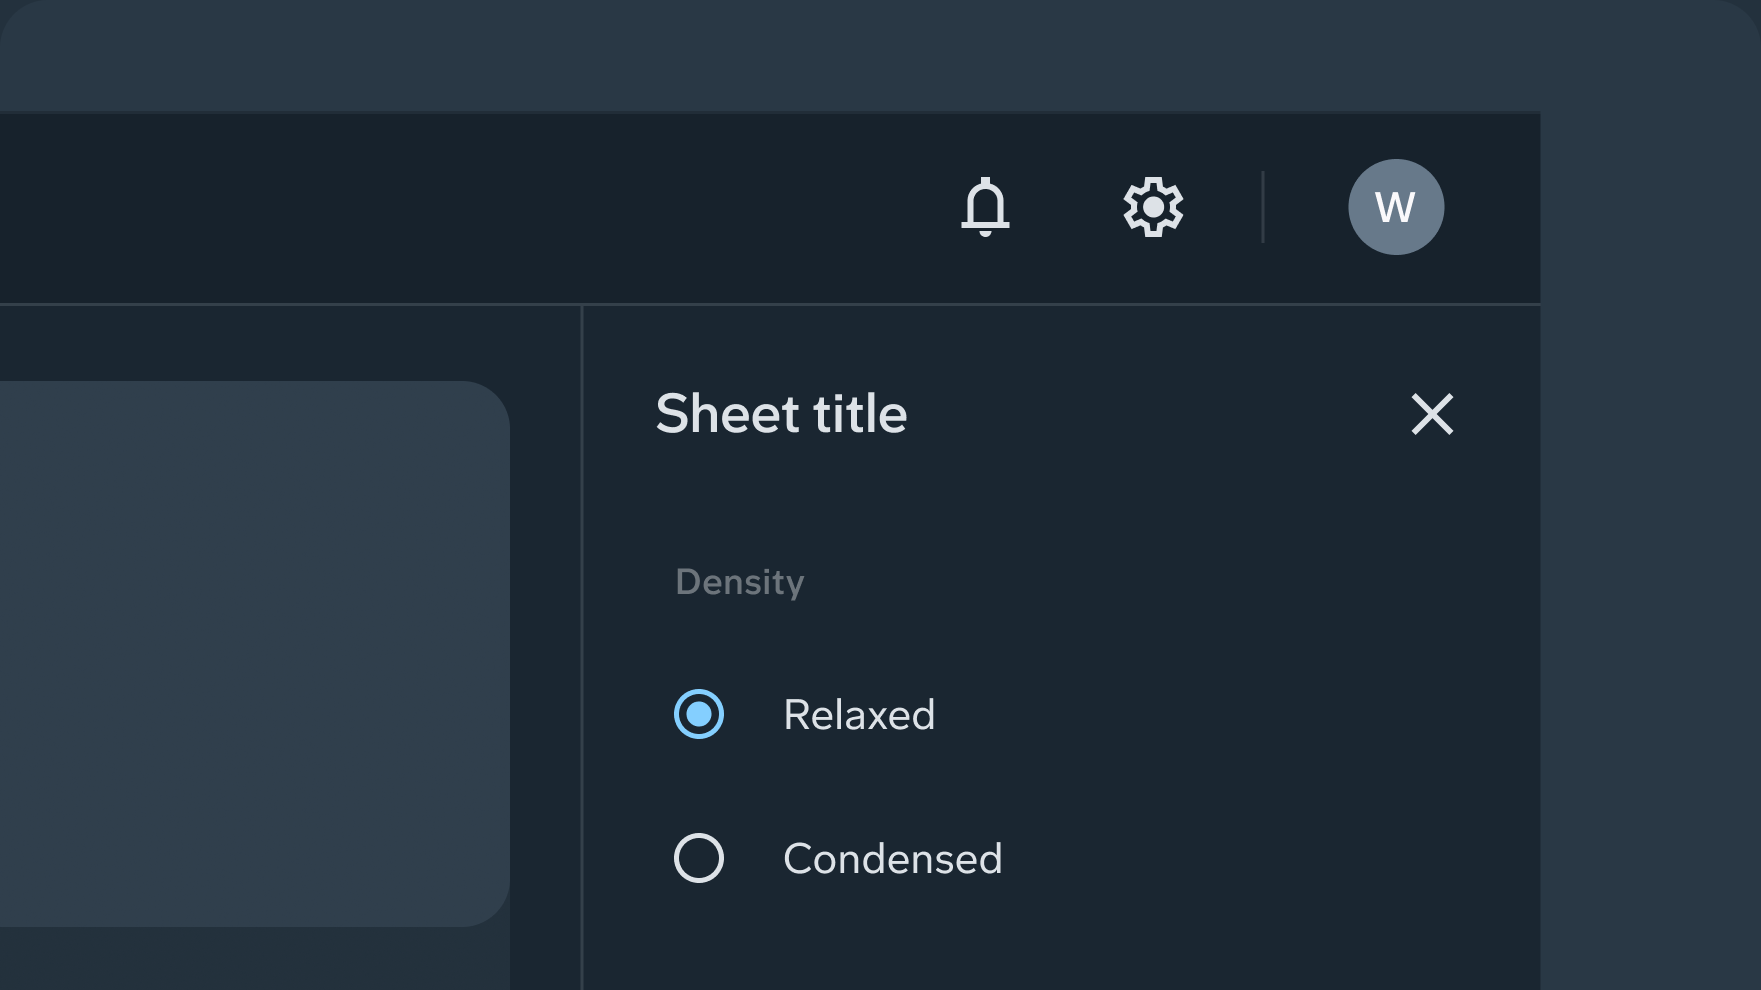Image resolution: width=1761 pixels, height=990 pixels.
Task: Click the letter W inside the avatar circle
Action: click(x=1395, y=208)
